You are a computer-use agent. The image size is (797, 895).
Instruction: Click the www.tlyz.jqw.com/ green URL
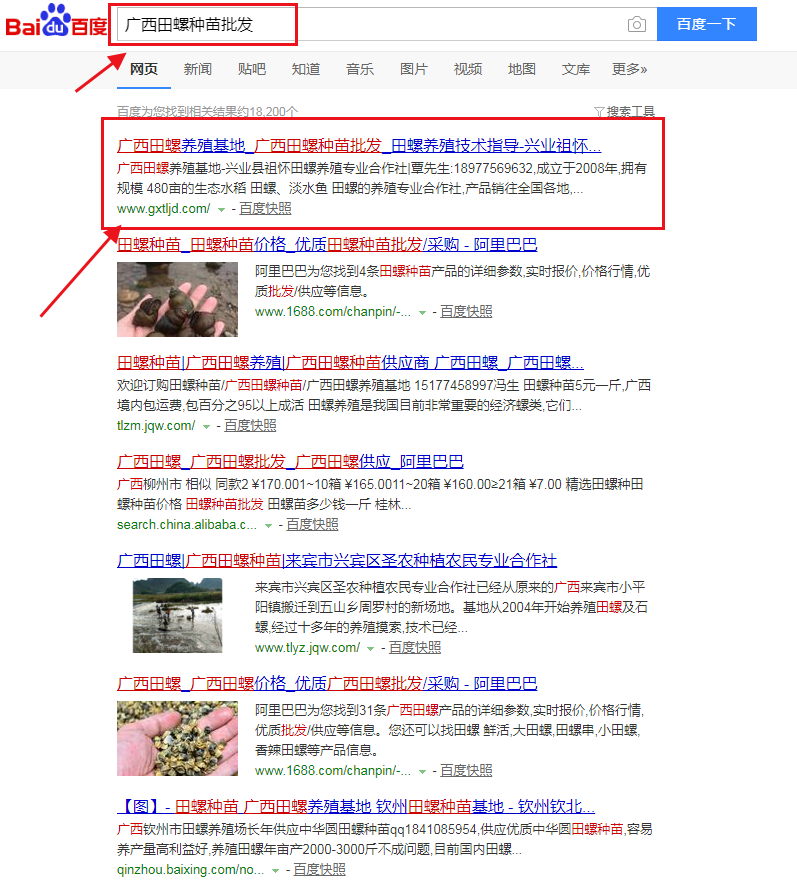(308, 647)
